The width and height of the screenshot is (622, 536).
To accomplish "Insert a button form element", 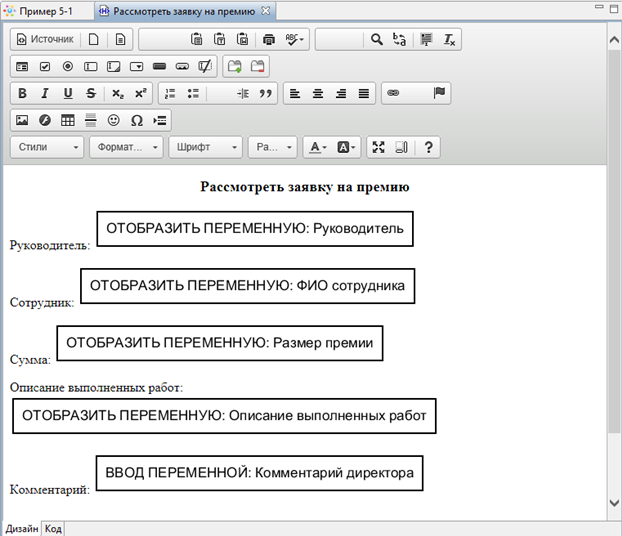I will (159, 66).
